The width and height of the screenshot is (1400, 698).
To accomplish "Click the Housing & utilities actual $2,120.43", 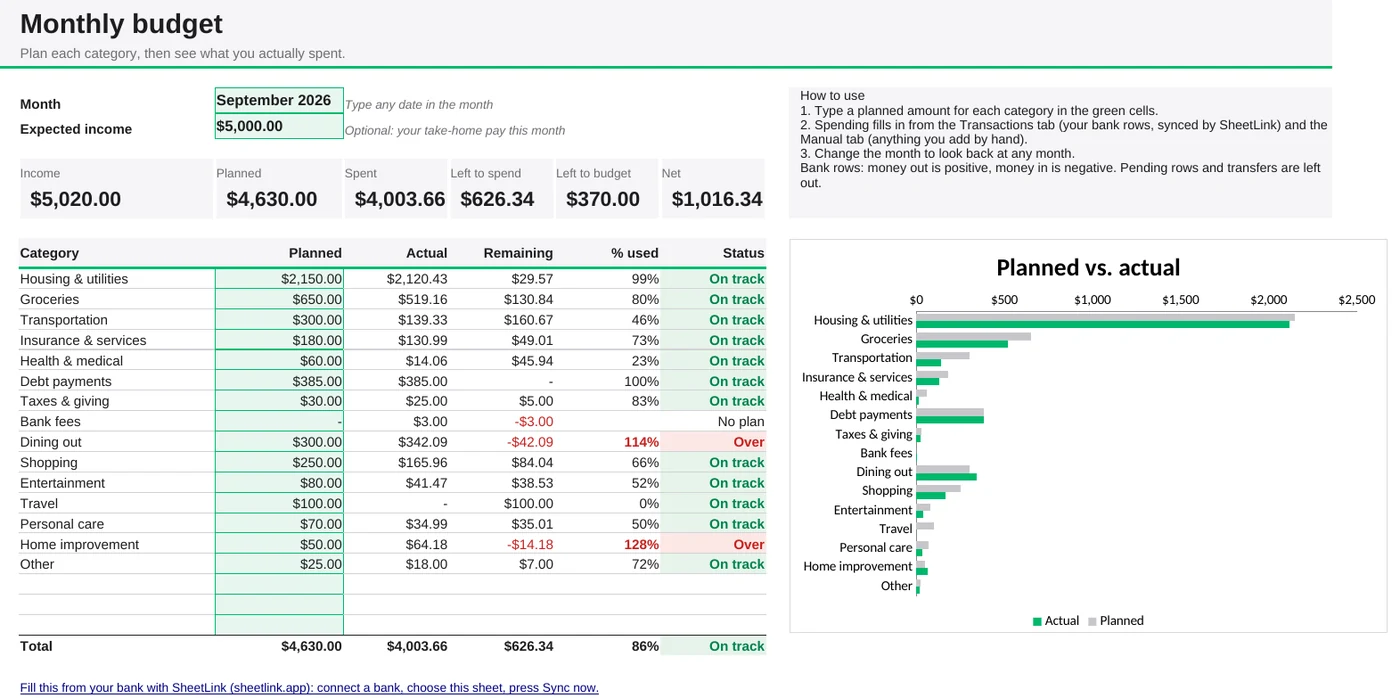I will coord(417,279).
